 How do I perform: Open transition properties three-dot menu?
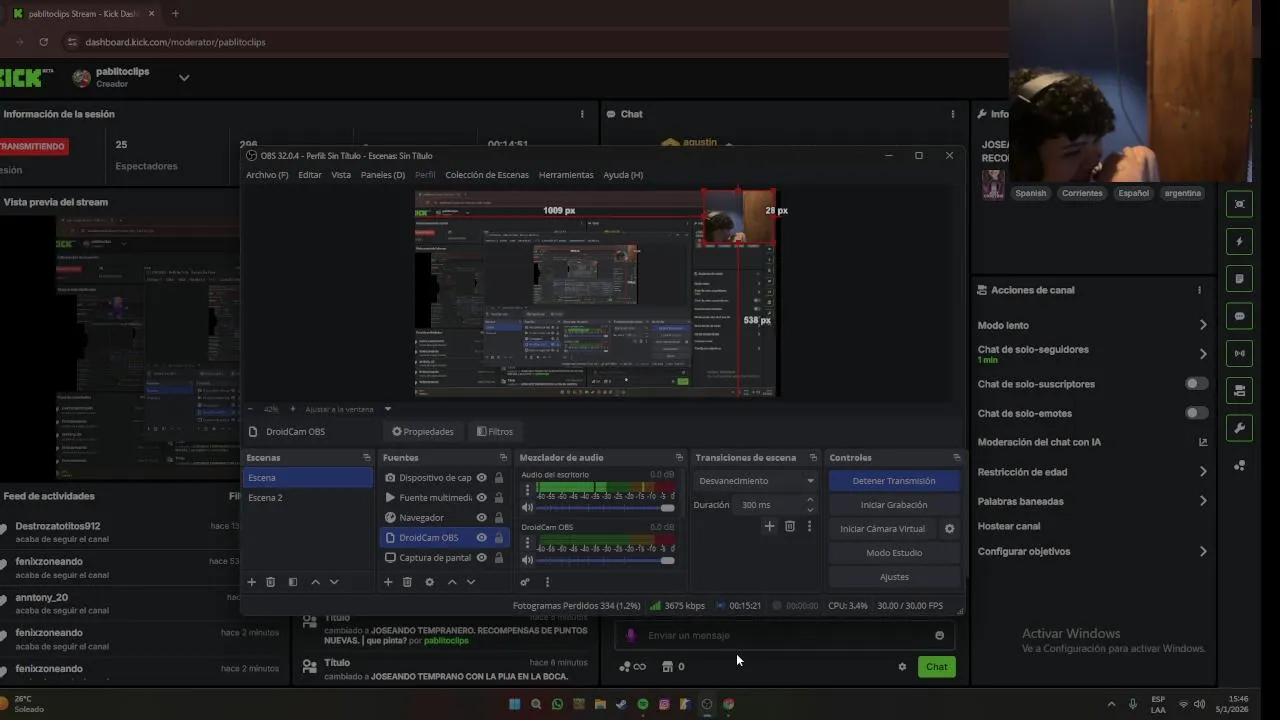click(809, 526)
